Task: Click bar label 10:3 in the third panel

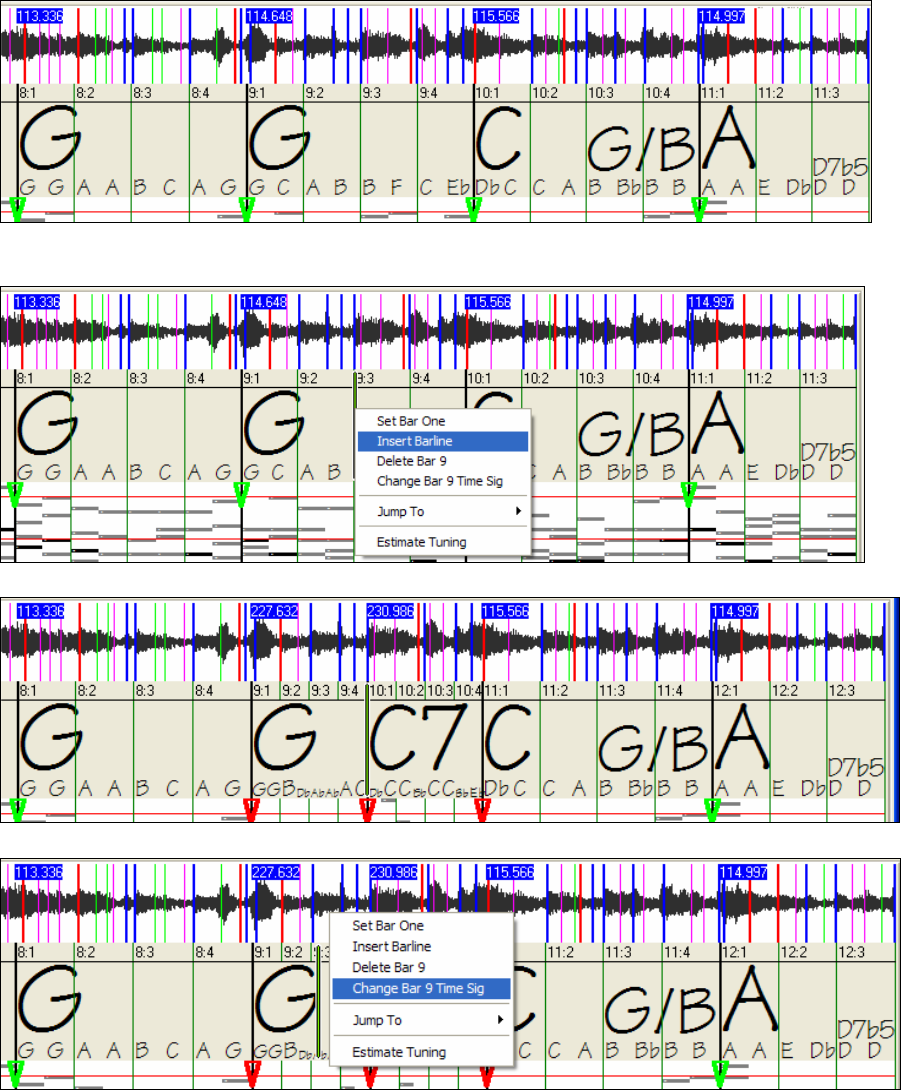Action: click(439, 691)
